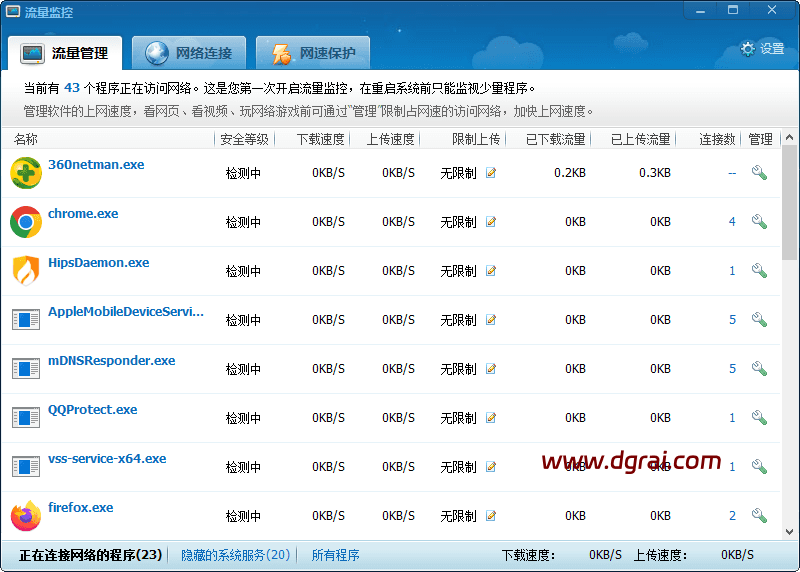Click the Chrome program icon
Screen dimensions: 800x572
pyautogui.click(x=26, y=222)
